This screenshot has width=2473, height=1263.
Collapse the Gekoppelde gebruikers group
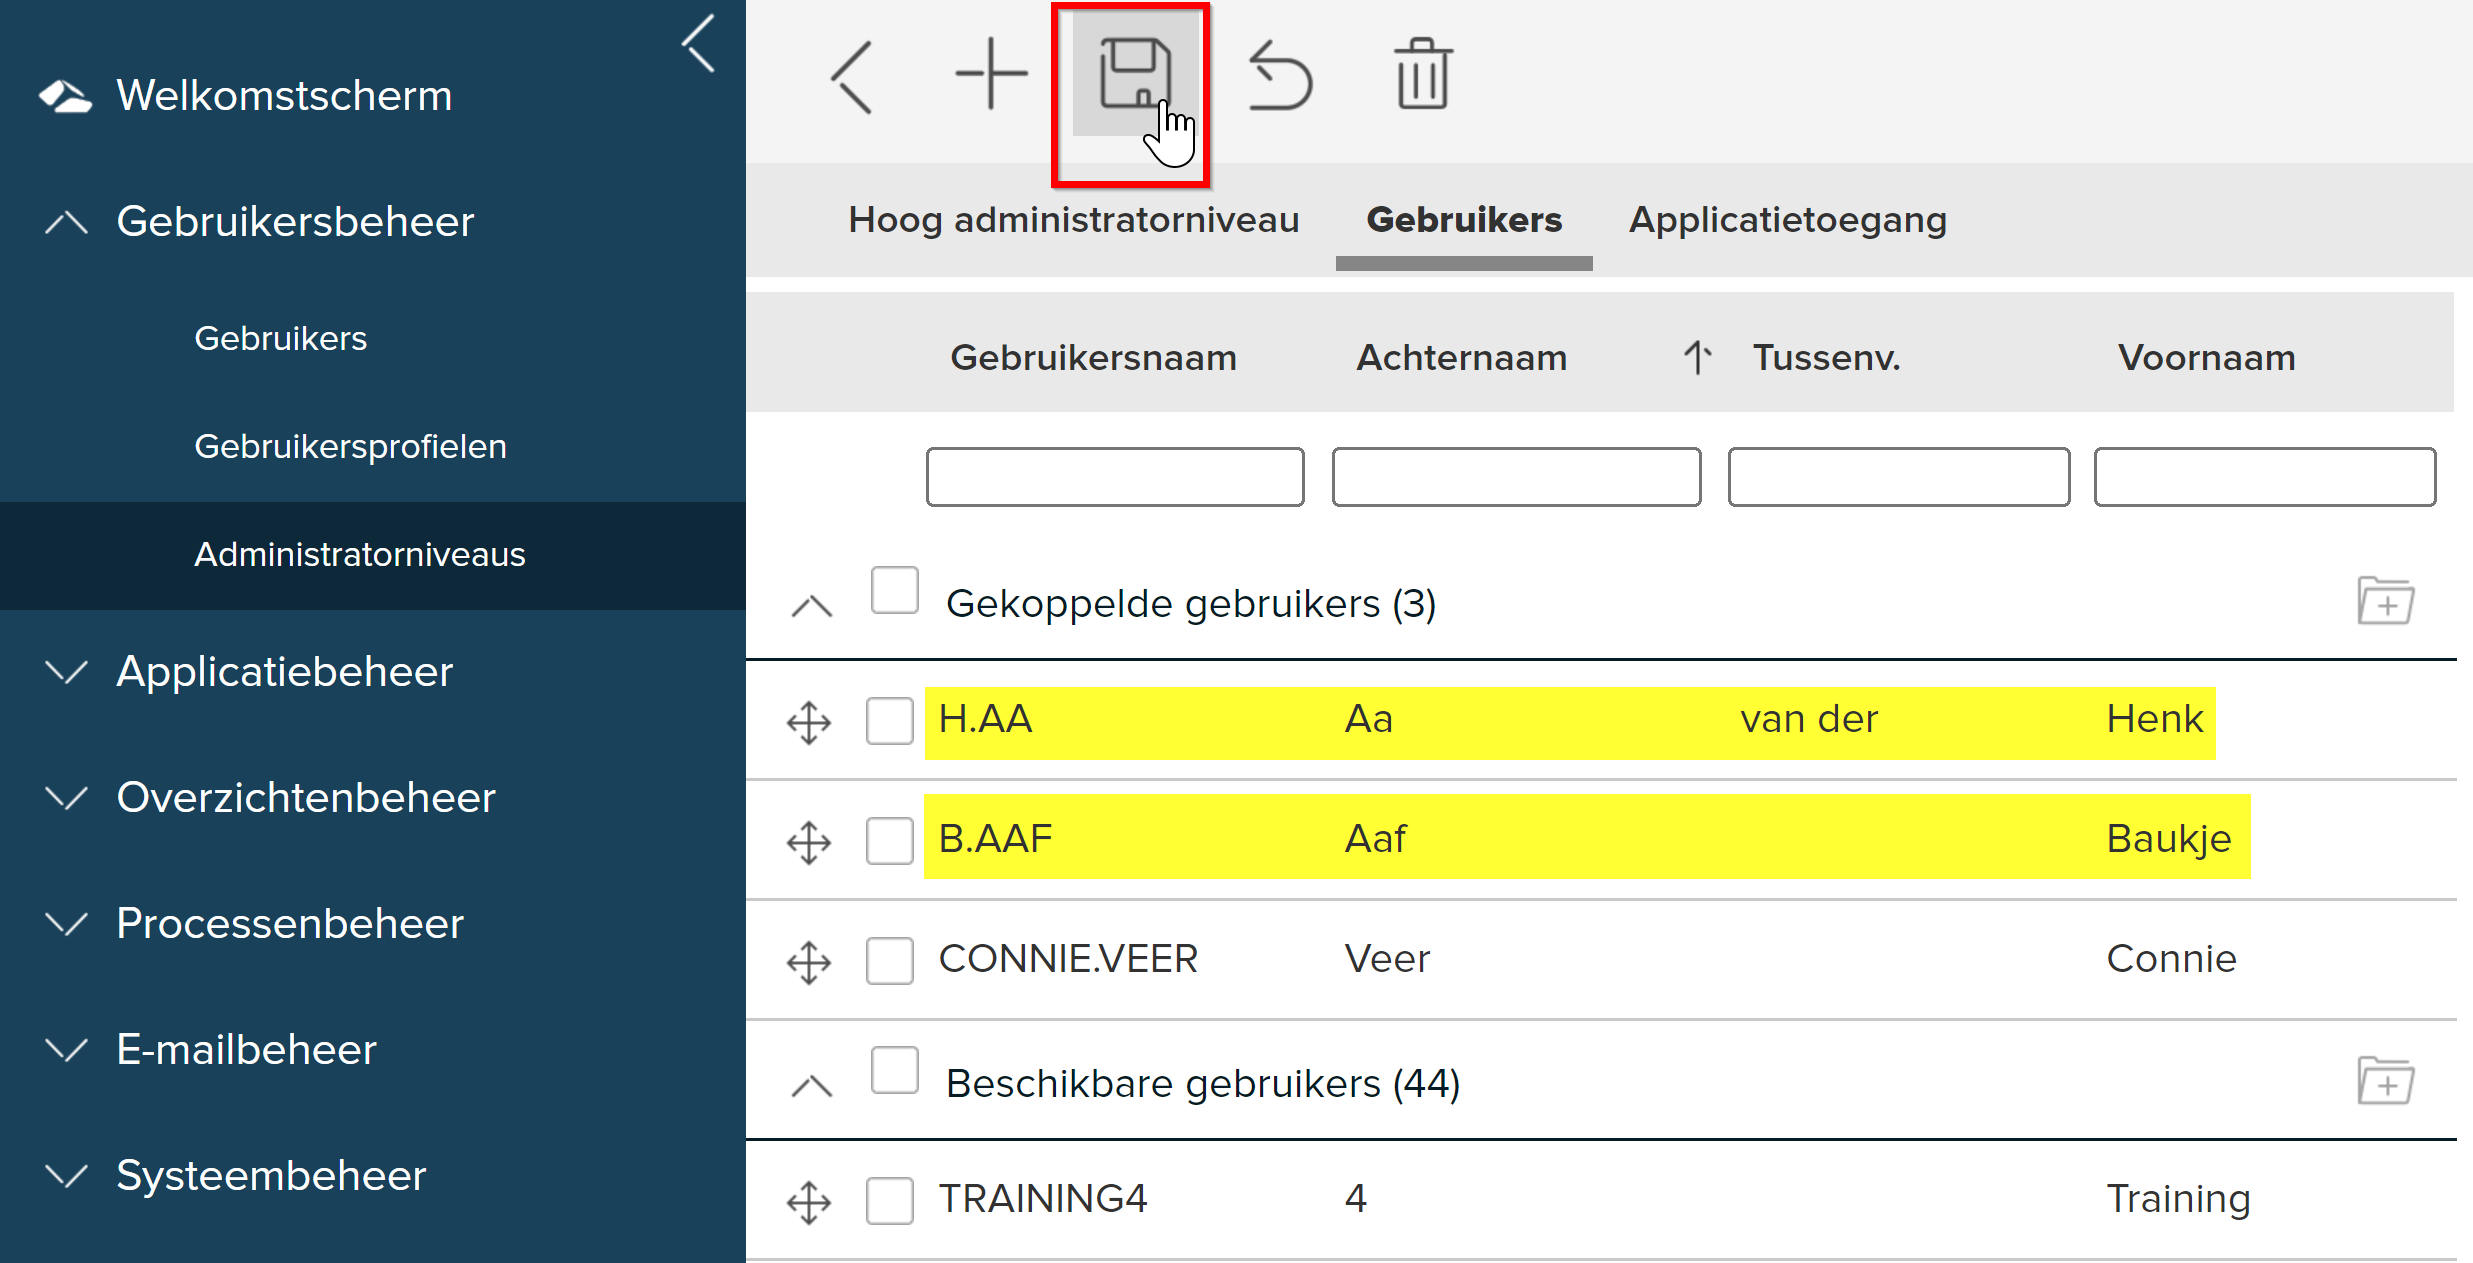(x=811, y=606)
